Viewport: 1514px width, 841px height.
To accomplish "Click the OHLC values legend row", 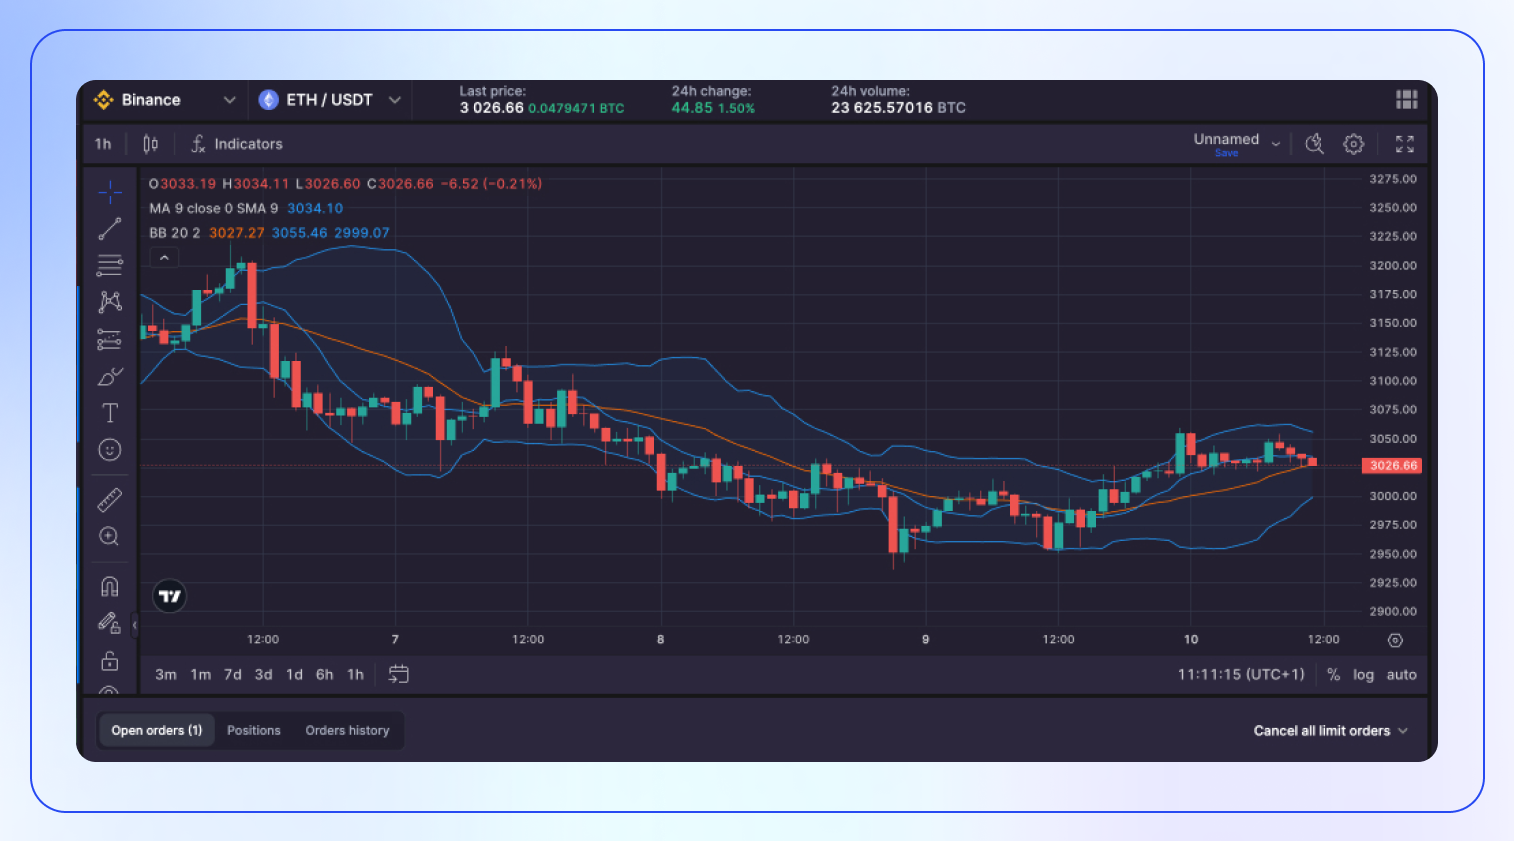I will point(345,184).
